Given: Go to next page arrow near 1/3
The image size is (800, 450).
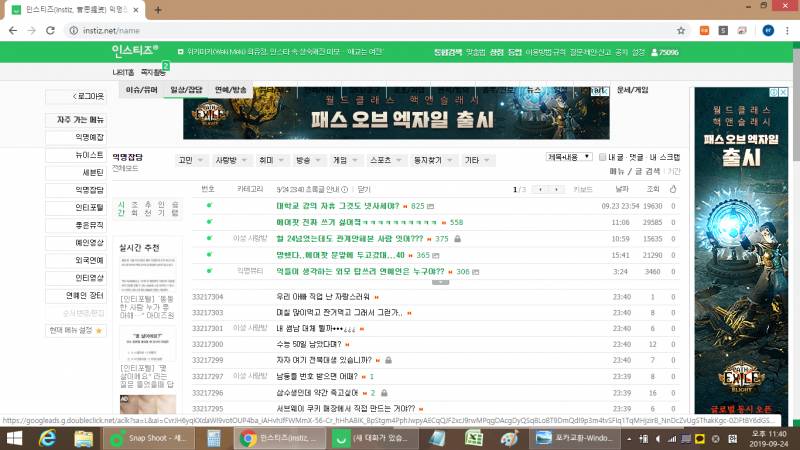Looking at the screenshot, I should click(x=556, y=189).
